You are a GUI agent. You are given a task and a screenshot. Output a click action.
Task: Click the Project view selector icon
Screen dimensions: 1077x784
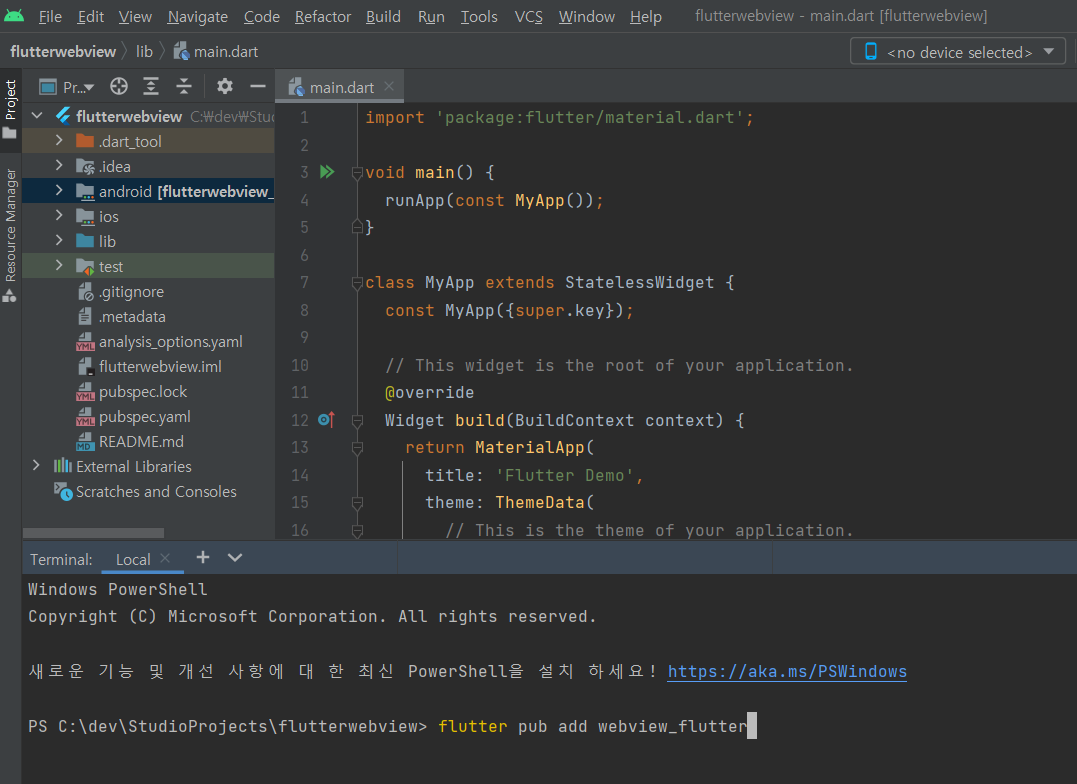47,87
